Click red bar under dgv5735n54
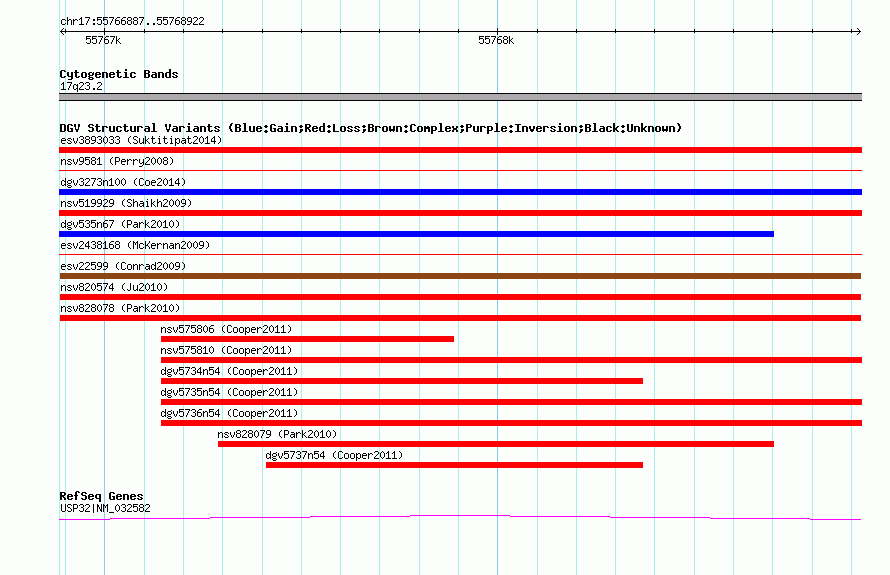This screenshot has width=890, height=575. click(x=511, y=402)
